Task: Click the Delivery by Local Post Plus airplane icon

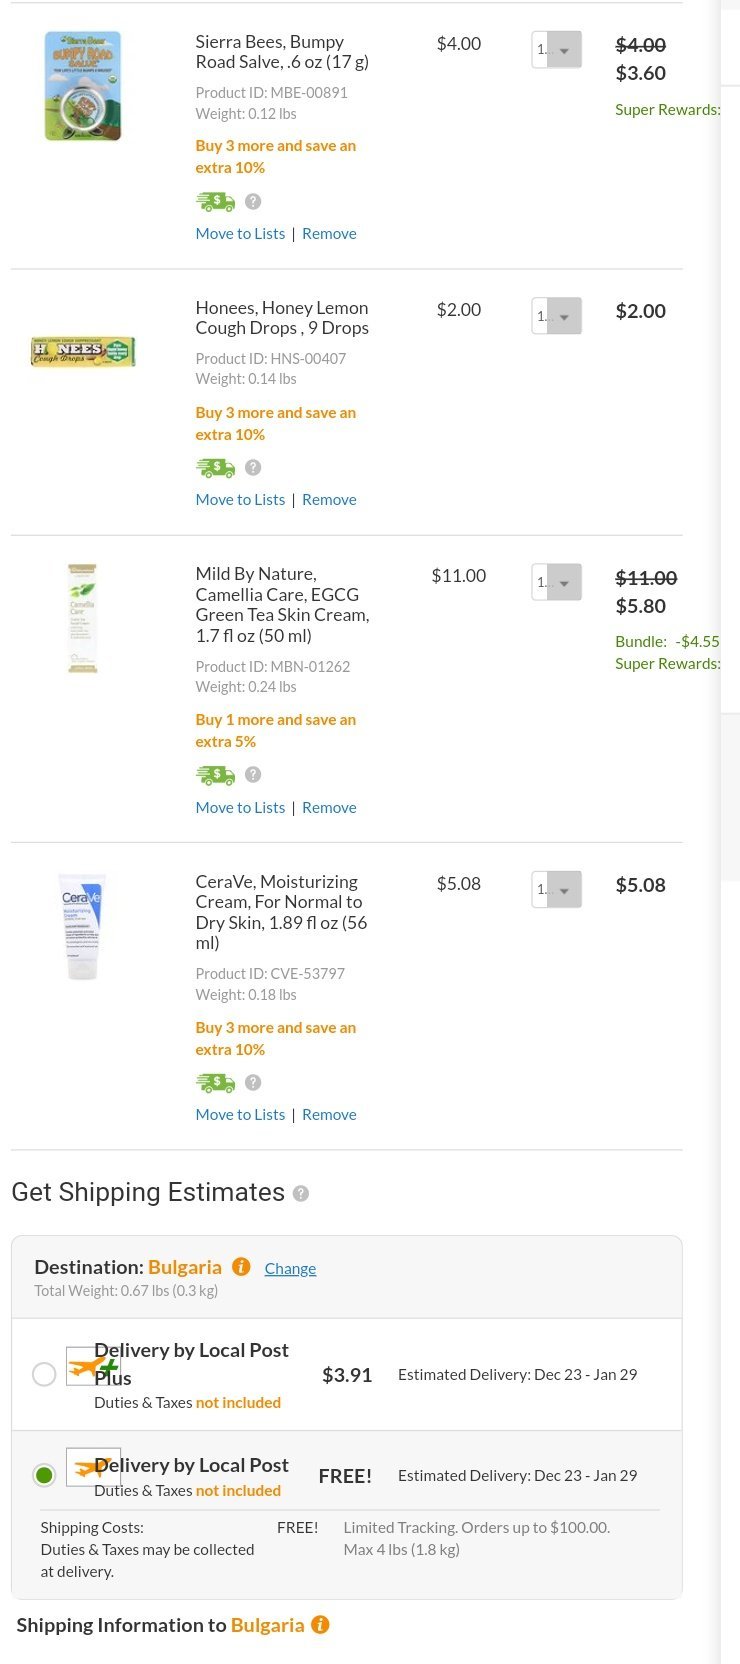Action: coord(92,1366)
